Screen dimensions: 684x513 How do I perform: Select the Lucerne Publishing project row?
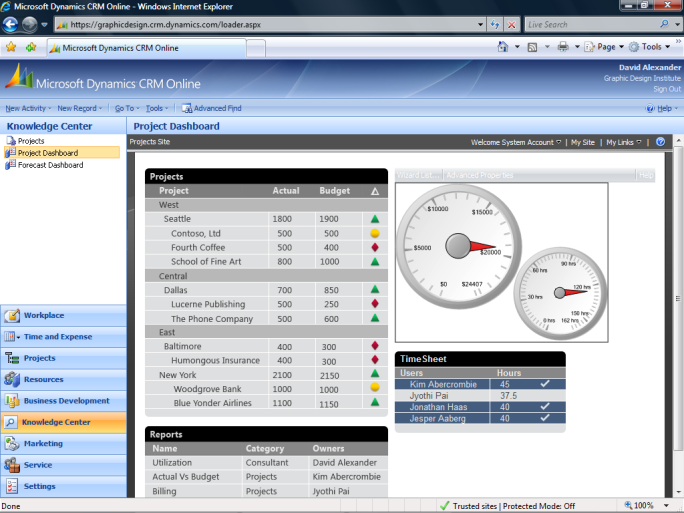[x=266, y=304]
